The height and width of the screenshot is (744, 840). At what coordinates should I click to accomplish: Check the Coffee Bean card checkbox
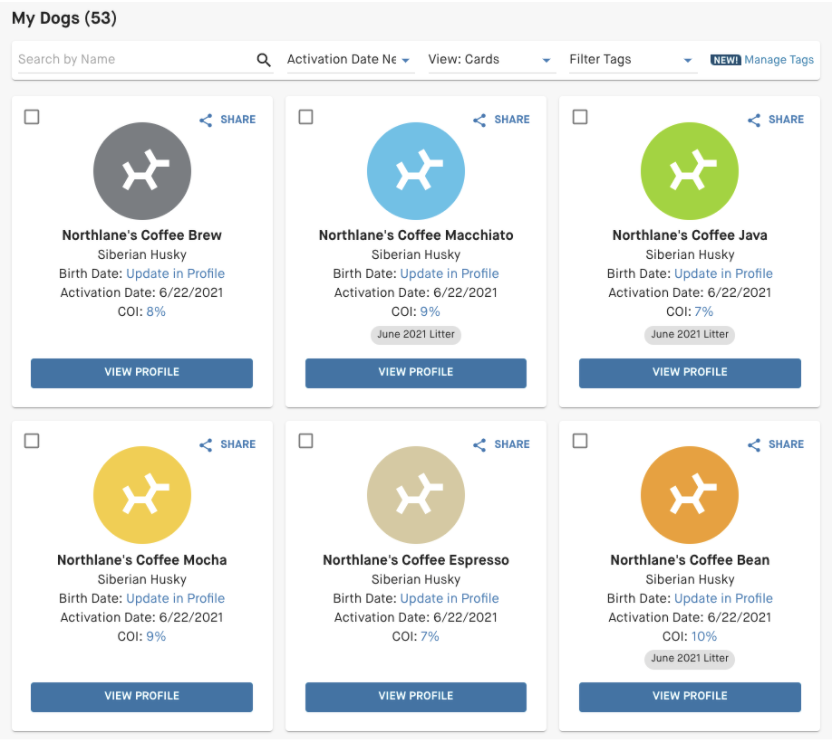[x=580, y=441]
